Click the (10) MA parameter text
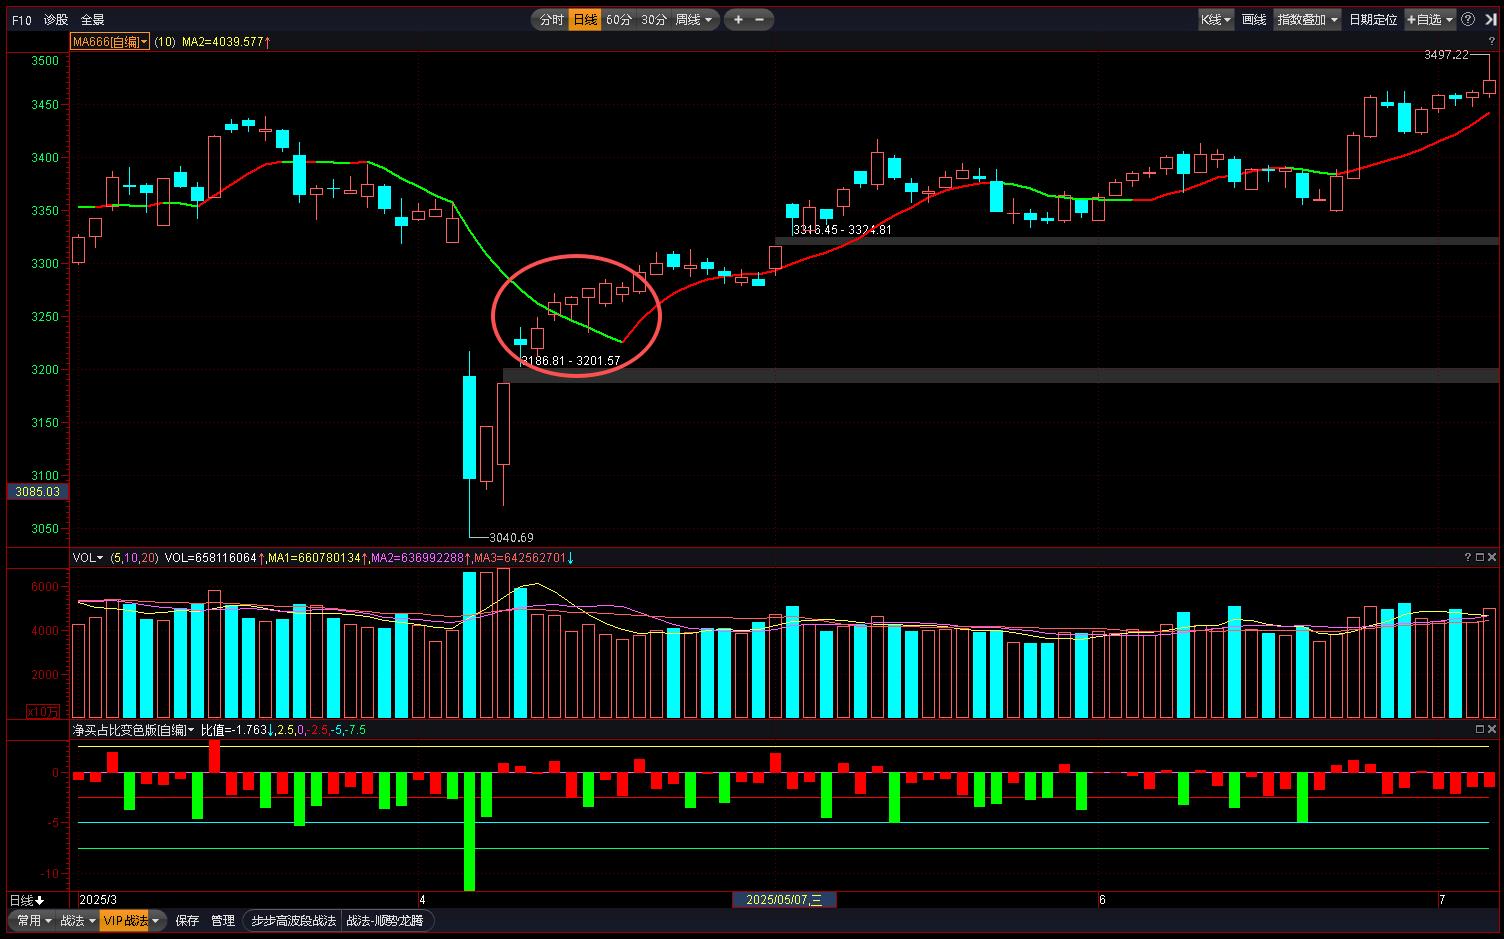The height and width of the screenshot is (939, 1504). (x=165, y=42)
